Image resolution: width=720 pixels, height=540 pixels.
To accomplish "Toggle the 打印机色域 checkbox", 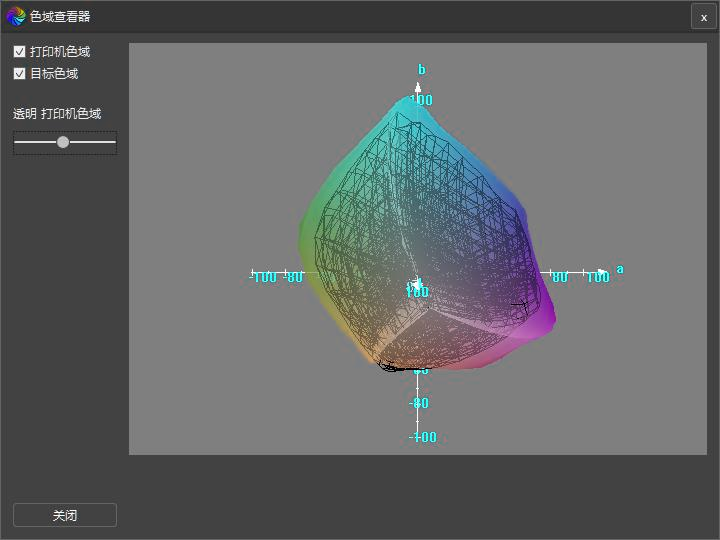I will tap(19, 51).
